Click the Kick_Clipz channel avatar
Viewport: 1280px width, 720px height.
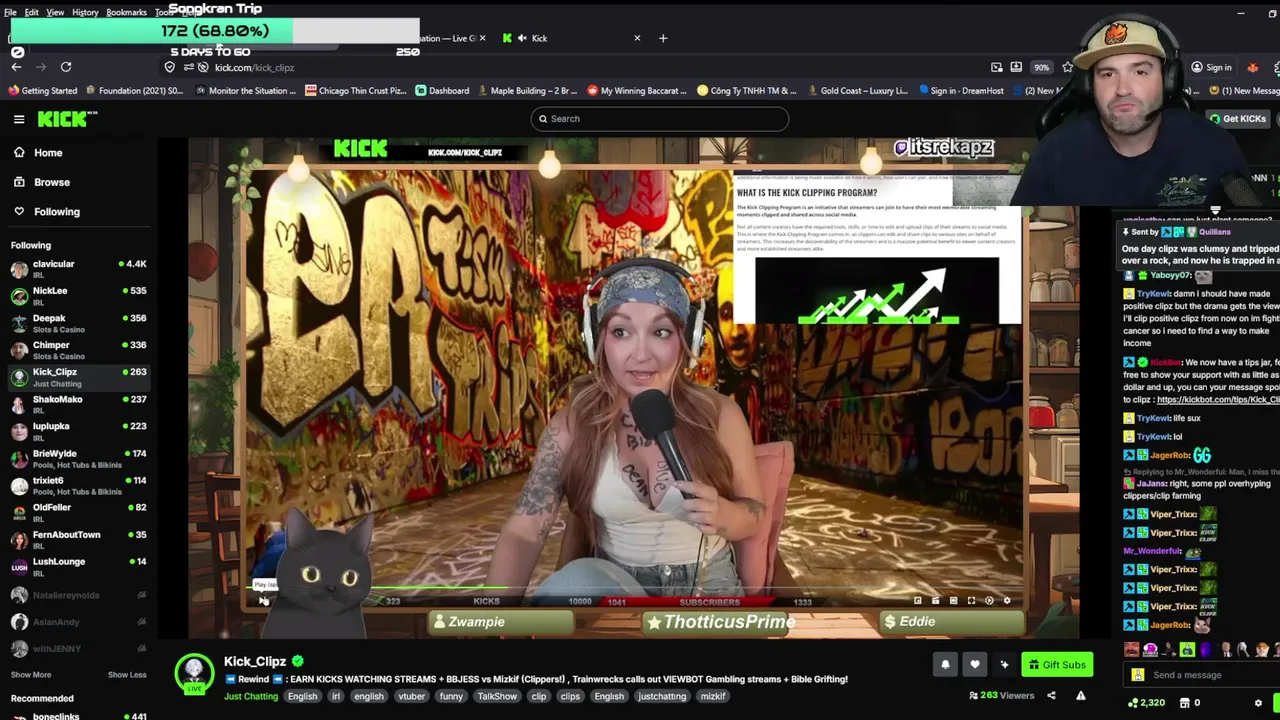click(x=194, y=674)
